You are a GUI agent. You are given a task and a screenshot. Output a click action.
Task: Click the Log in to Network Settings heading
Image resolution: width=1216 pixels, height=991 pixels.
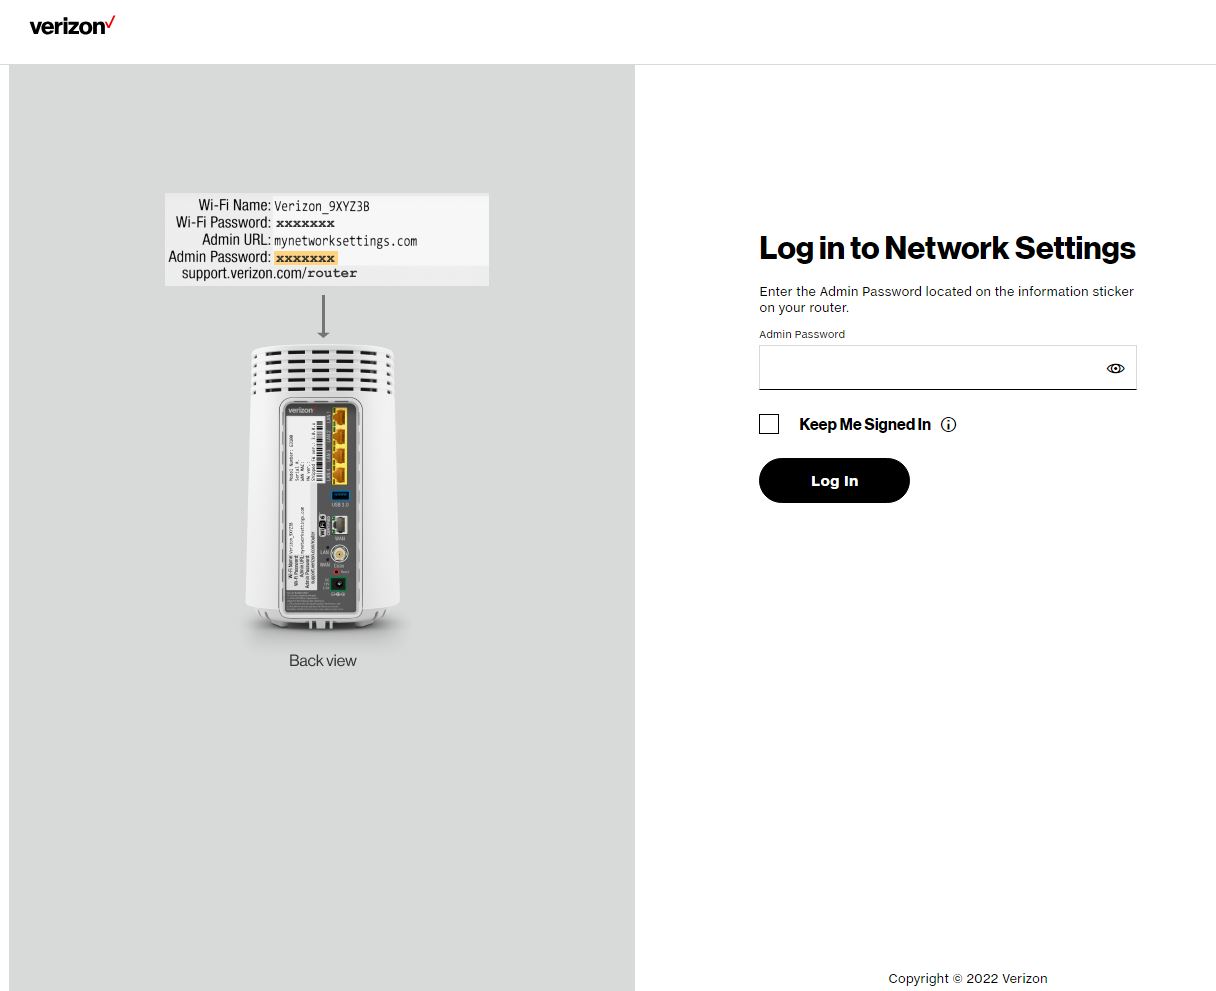947,248
